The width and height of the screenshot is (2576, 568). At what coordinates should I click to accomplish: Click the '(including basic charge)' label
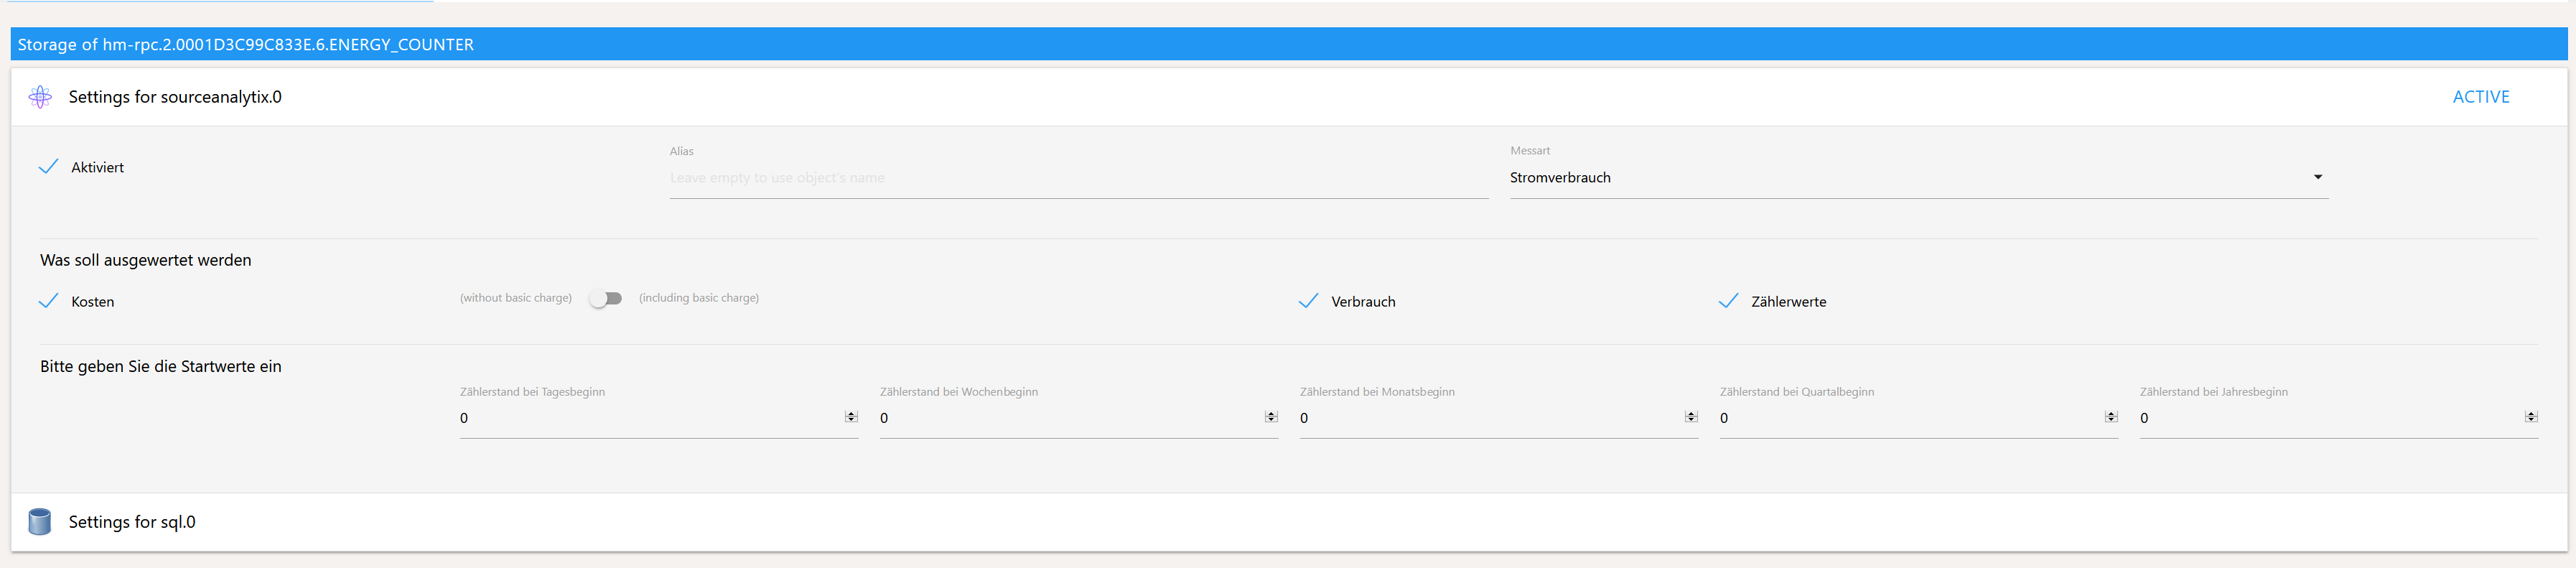click(x=699, y=298)
